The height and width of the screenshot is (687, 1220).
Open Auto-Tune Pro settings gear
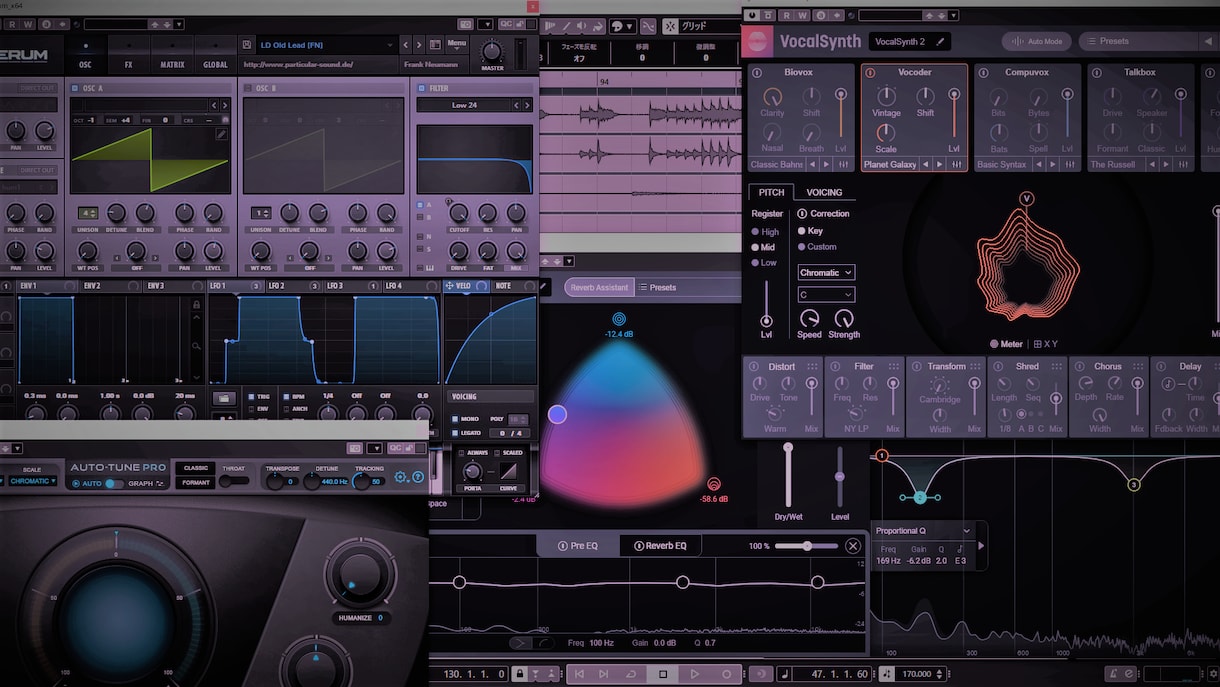click(401, 477)
